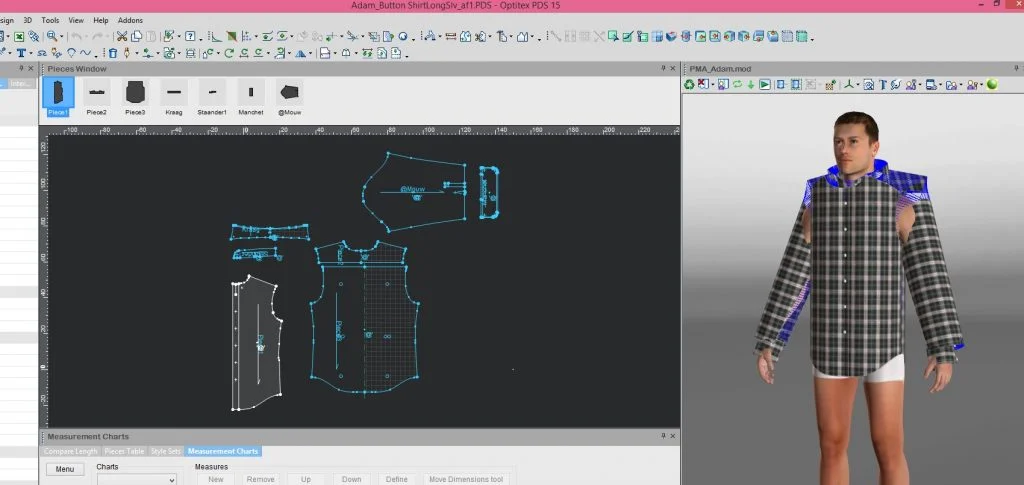The image size is (1024, 485).
Task: Expand the Zoom tool dropdown arrow
Action: pos(63,37)
